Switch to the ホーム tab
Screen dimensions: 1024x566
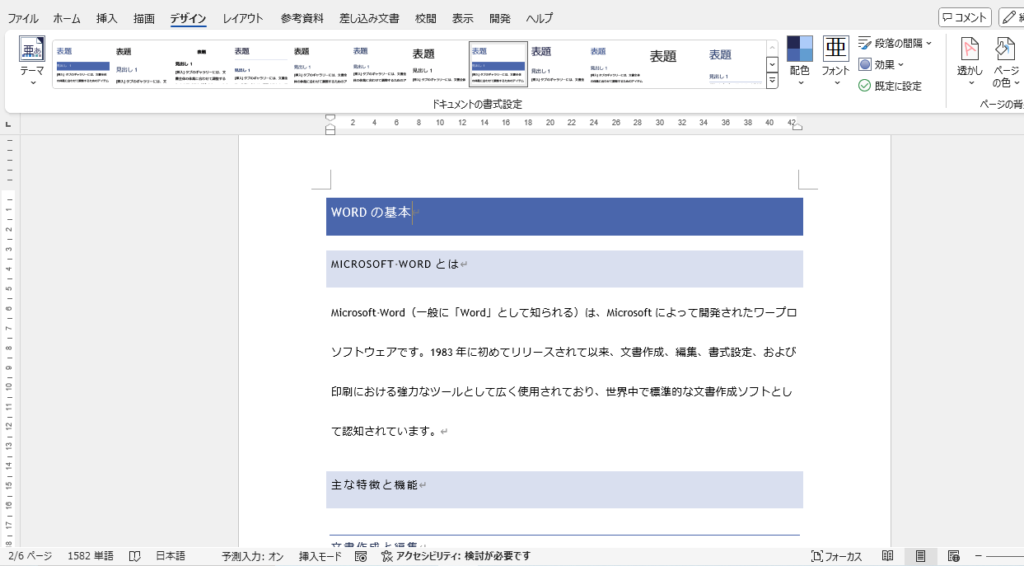[67, 18]
